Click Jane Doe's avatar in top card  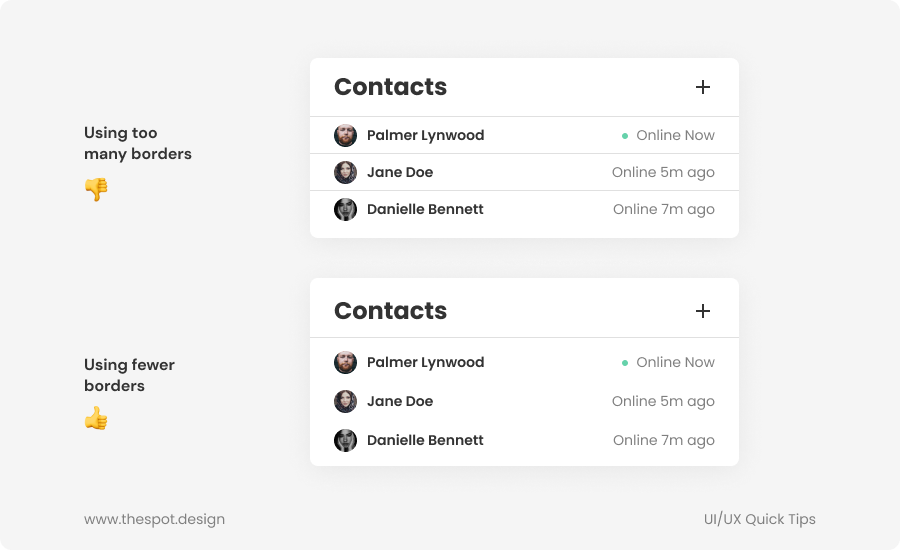point(345,172)
